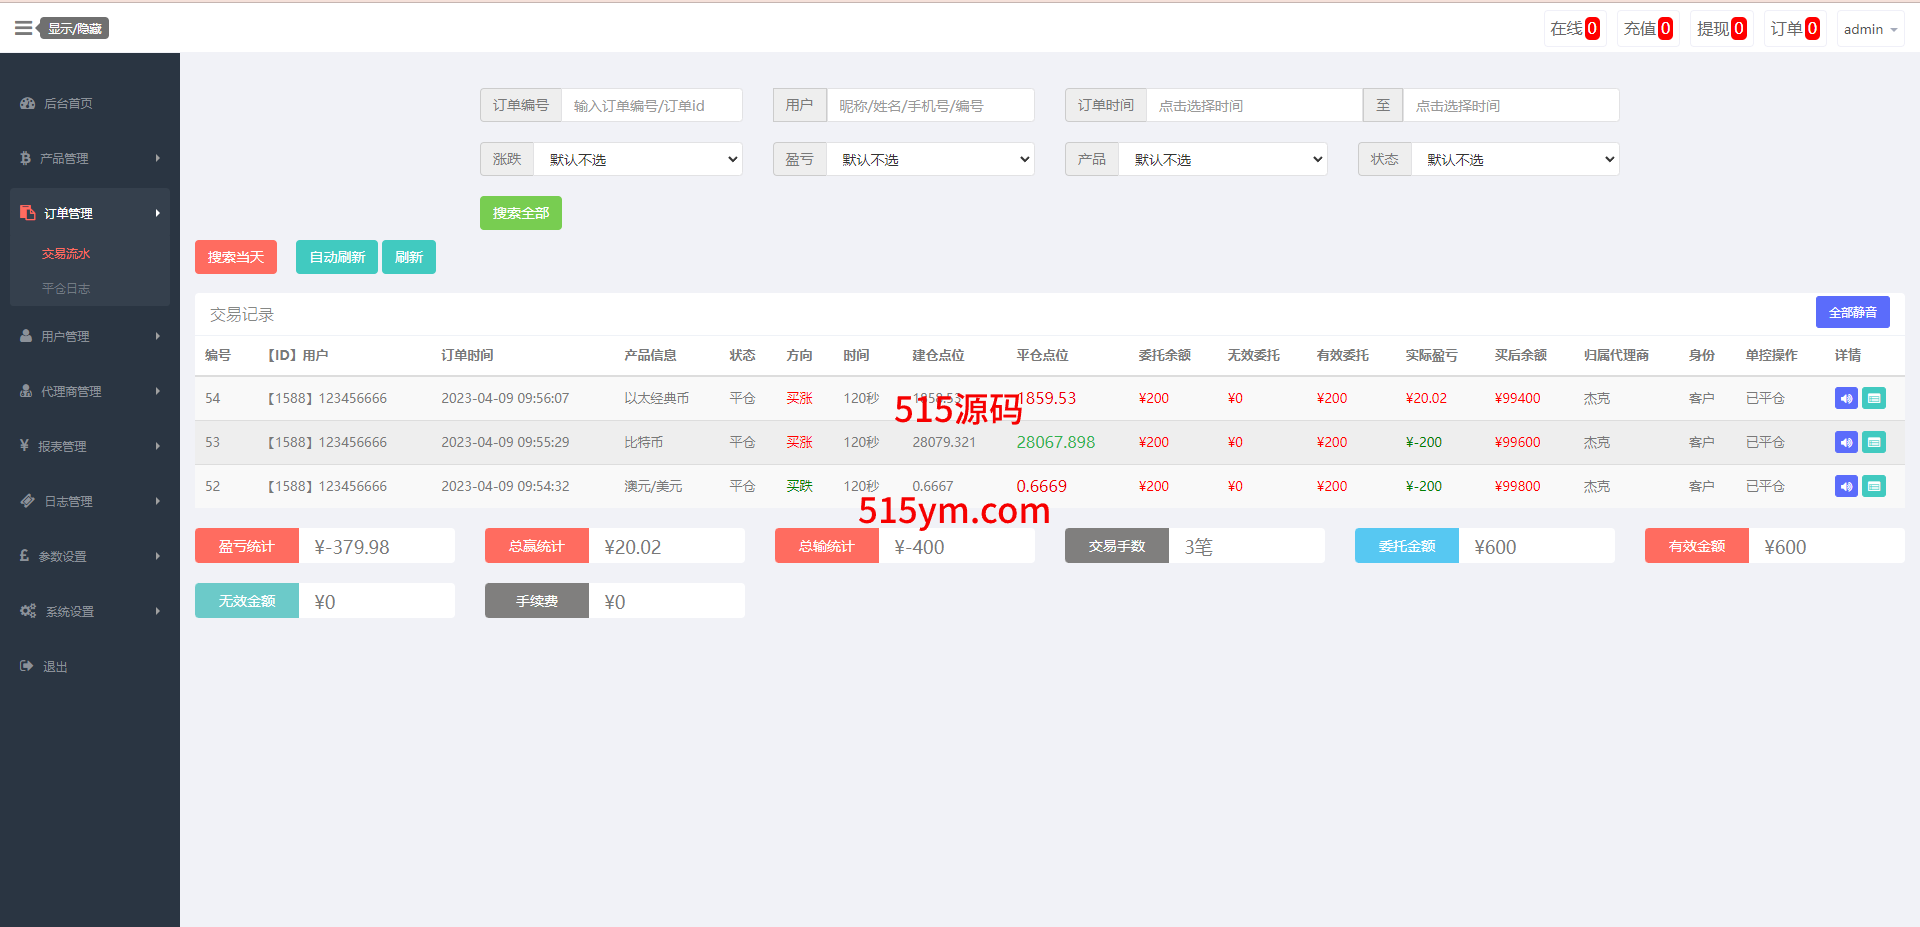Image resolution: width=1920 pixels, height=927 pixels.
Task: Click the hamburger menu icon
Action: click(x=23, y=28)
